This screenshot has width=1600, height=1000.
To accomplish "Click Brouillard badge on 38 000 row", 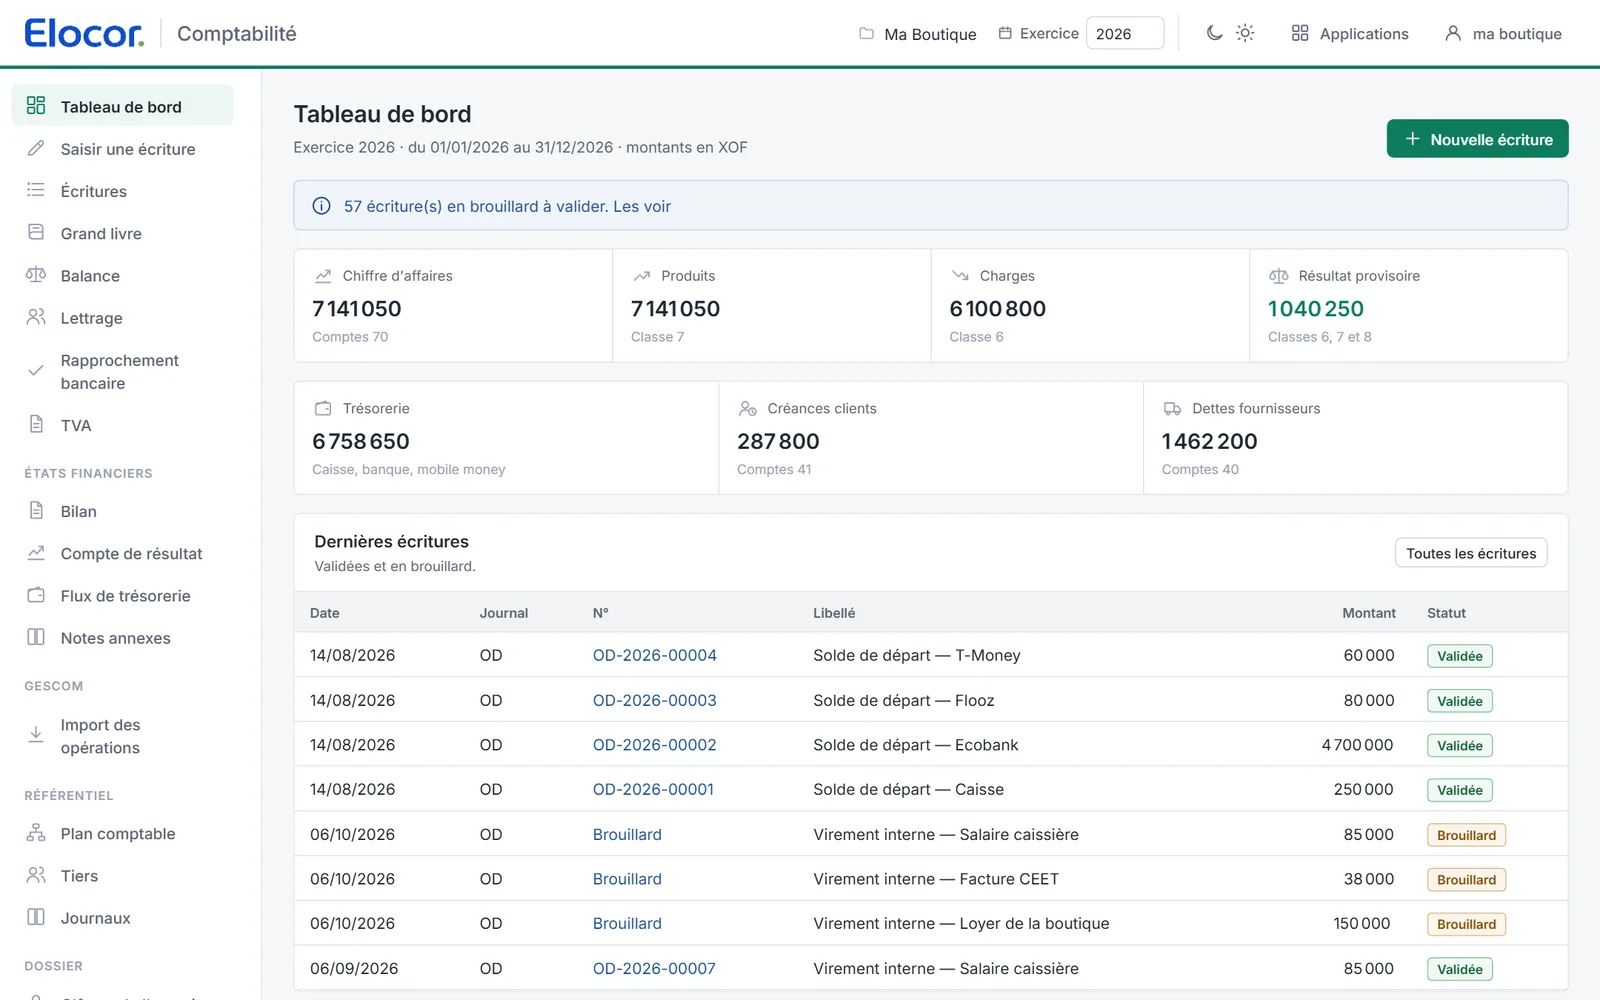I will pyautogui.click(x=1466, y=880).
